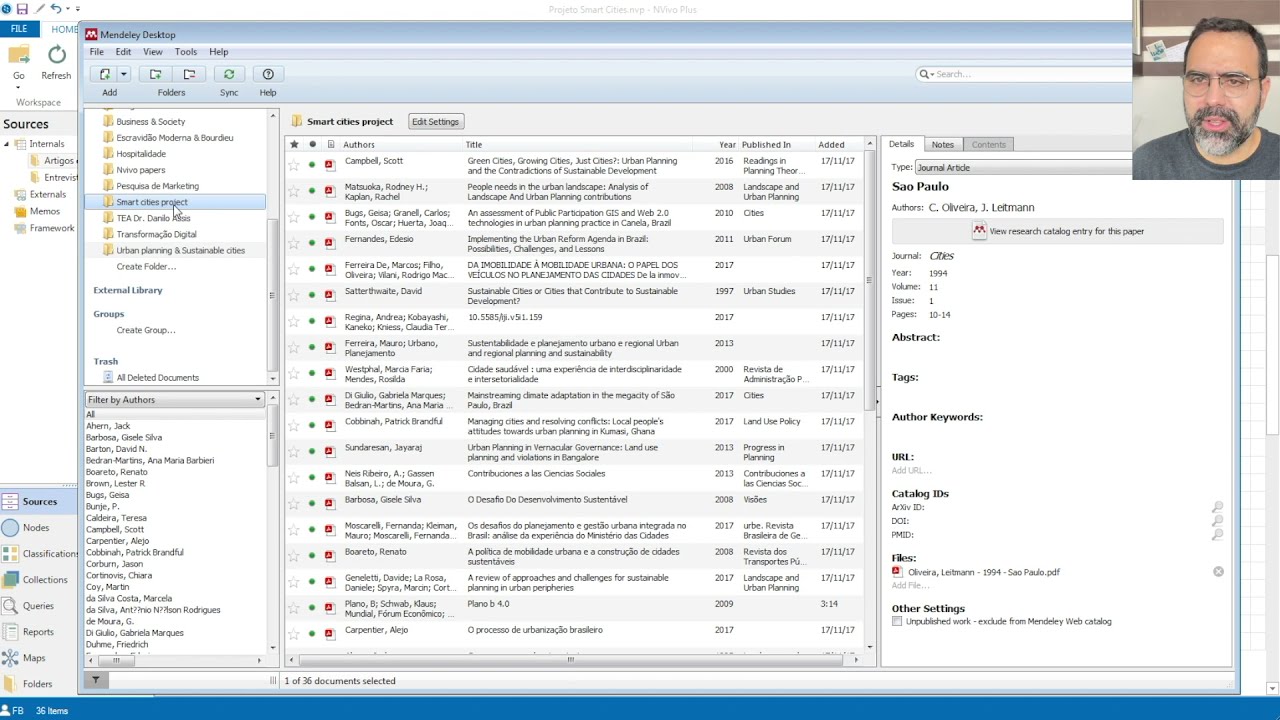
Task: Select the Nvivo papers folder
Action: tap(140, 170)
